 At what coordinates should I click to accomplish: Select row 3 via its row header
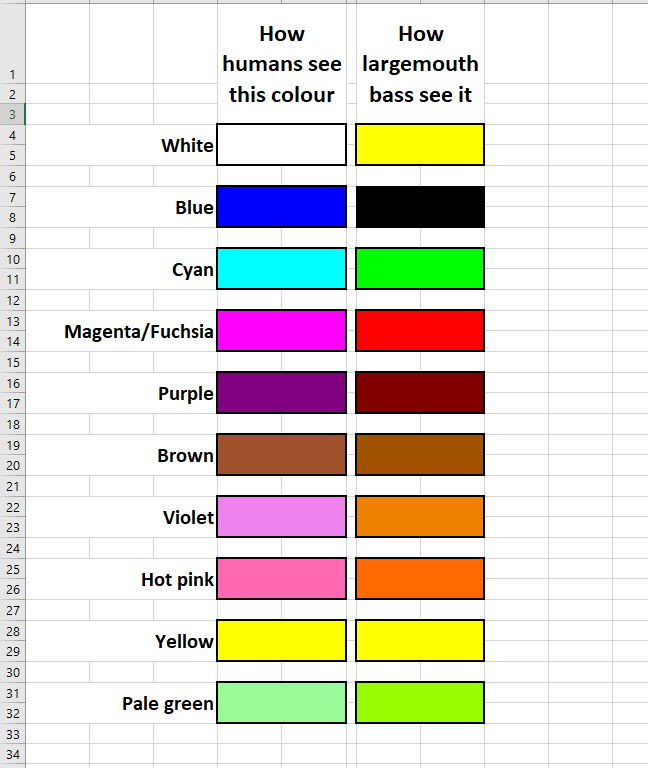click(12, 114)
